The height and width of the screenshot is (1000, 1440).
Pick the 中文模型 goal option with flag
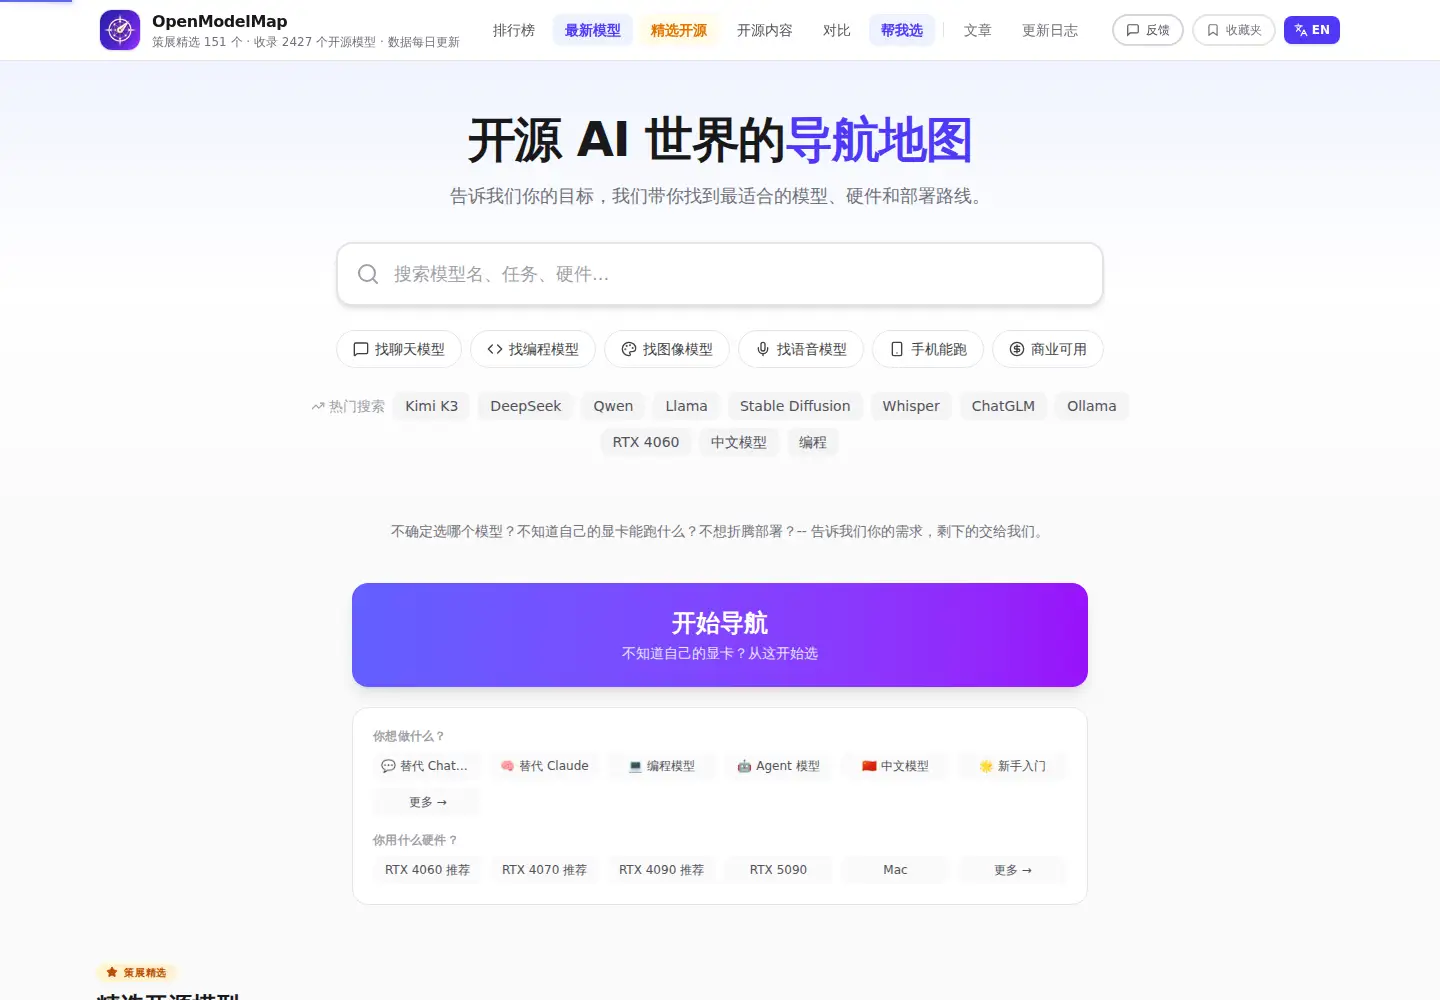[895, 766]
